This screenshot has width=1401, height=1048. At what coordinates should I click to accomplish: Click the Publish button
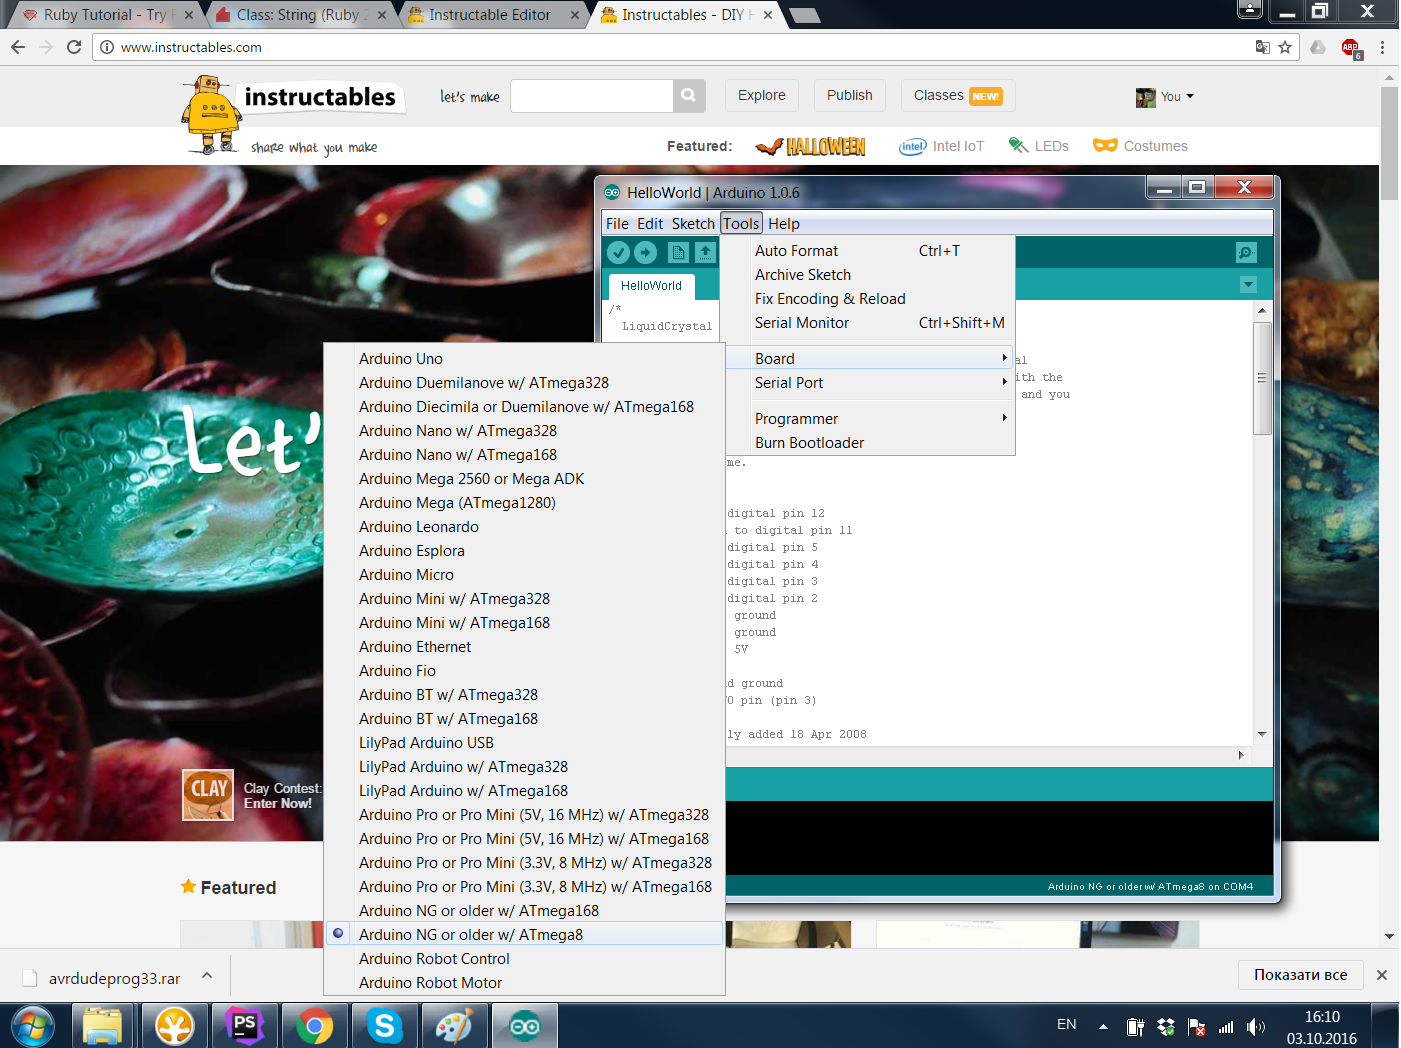click(850, 96)
